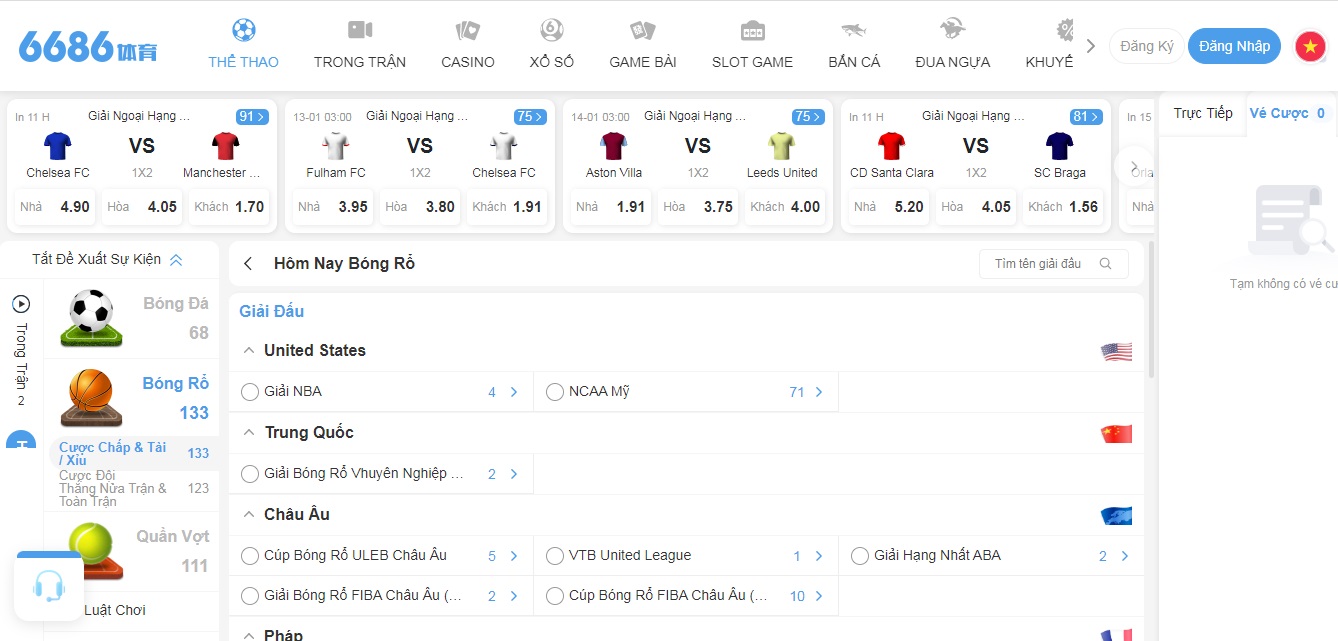Image resolution: width=1338 pixels, height=641 pixels.
Task: Click the United States flag icon
Action: coord(1116,351)
